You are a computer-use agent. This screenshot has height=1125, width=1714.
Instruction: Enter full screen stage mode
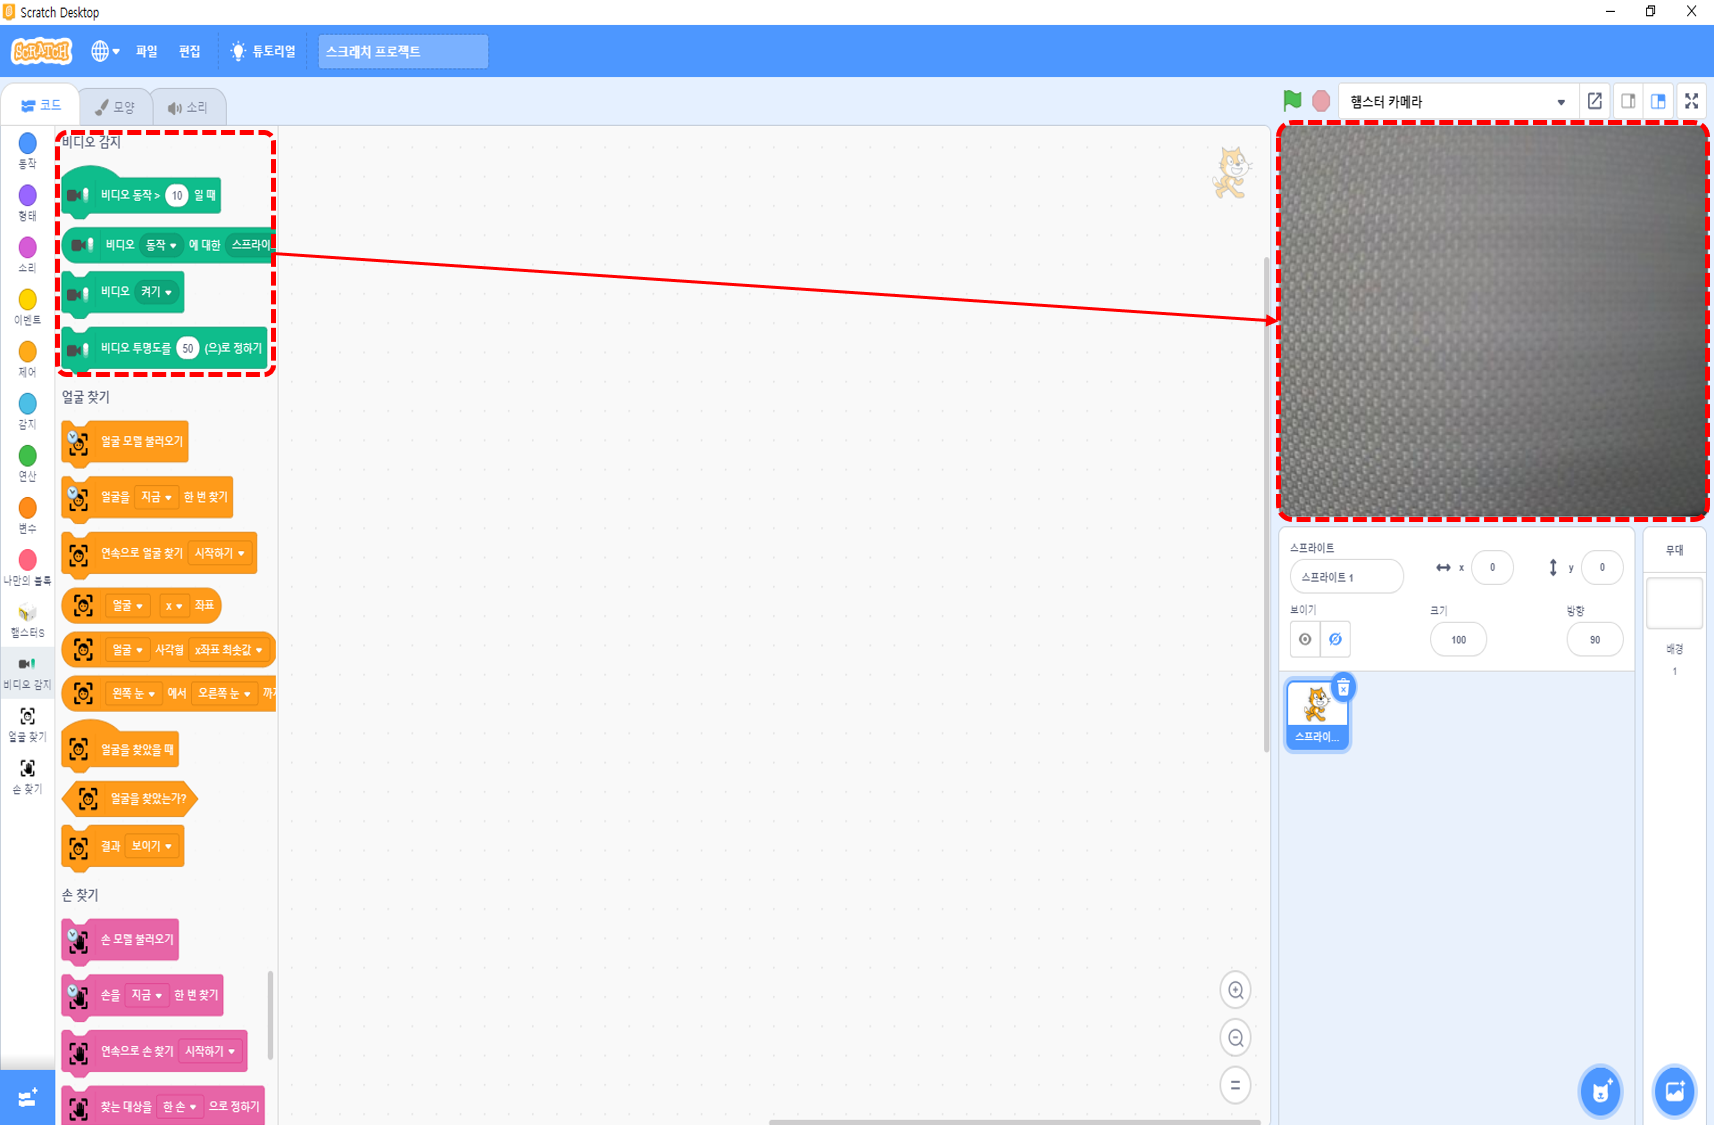point(1692,101)
